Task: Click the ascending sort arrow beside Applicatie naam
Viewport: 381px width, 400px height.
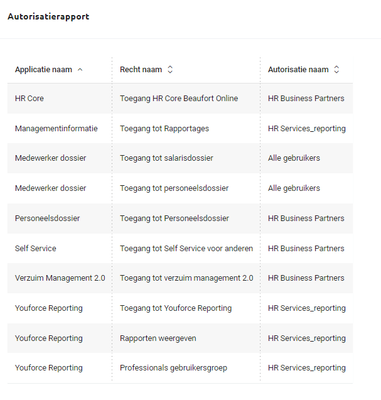Action: coord(80,70)
